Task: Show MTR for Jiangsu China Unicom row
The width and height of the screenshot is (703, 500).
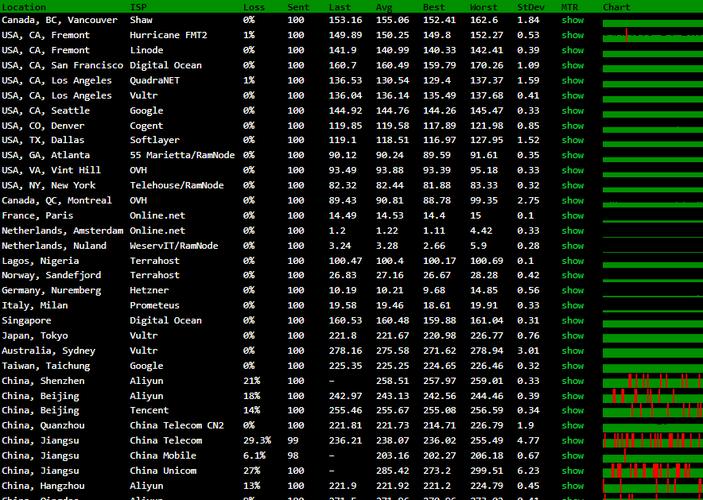Action: (x=573, y=471)
